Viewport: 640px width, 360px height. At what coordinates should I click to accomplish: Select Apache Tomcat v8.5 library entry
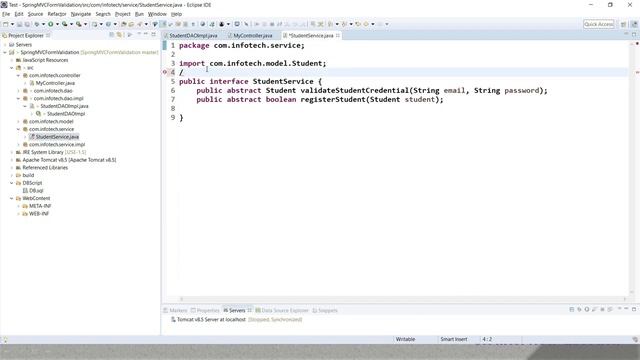click(69, 160)
